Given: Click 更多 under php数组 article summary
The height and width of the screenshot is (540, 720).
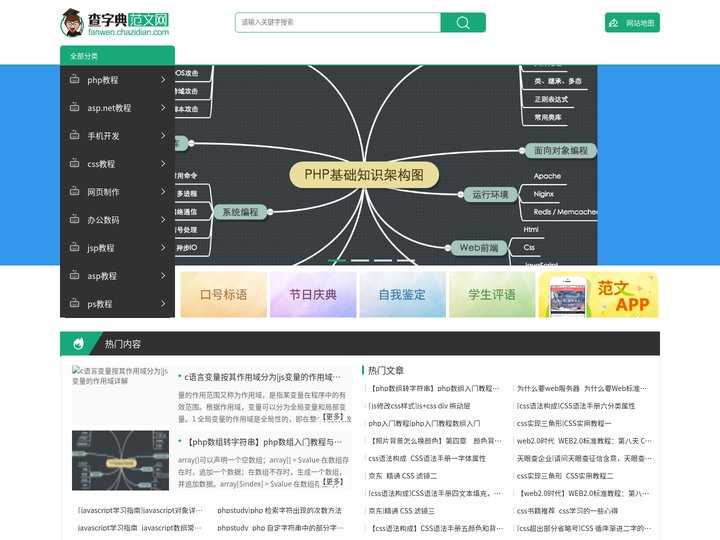Looking at the screenshot, I should [x=333, y=482].
